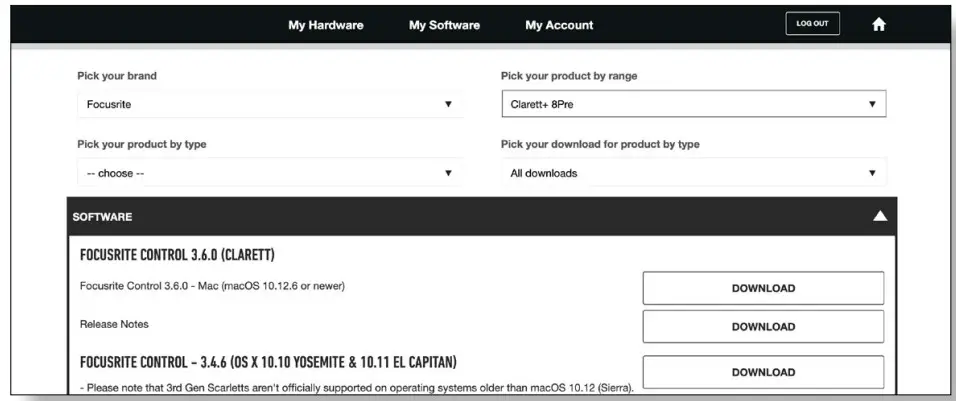Click the Focusrite Control 3.4.6 heading
956x401 pixels.
268,361
